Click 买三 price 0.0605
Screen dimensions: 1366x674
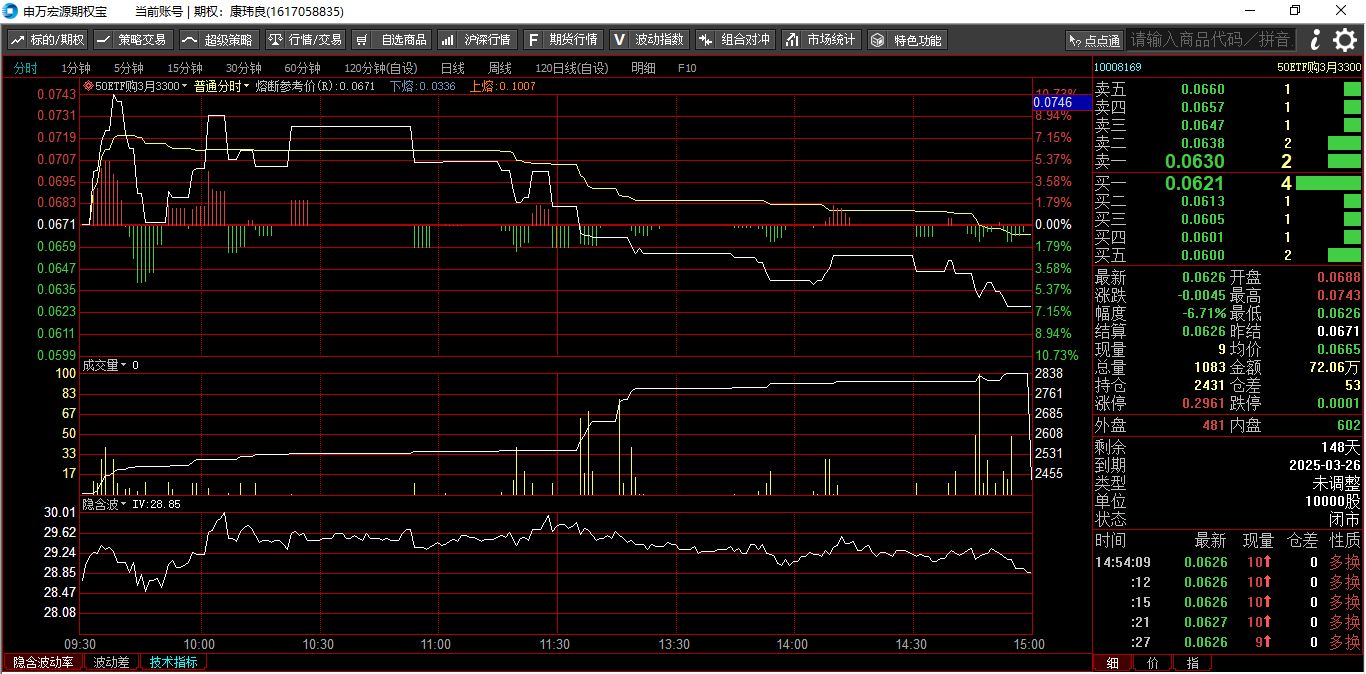[x=1202, y=219]
